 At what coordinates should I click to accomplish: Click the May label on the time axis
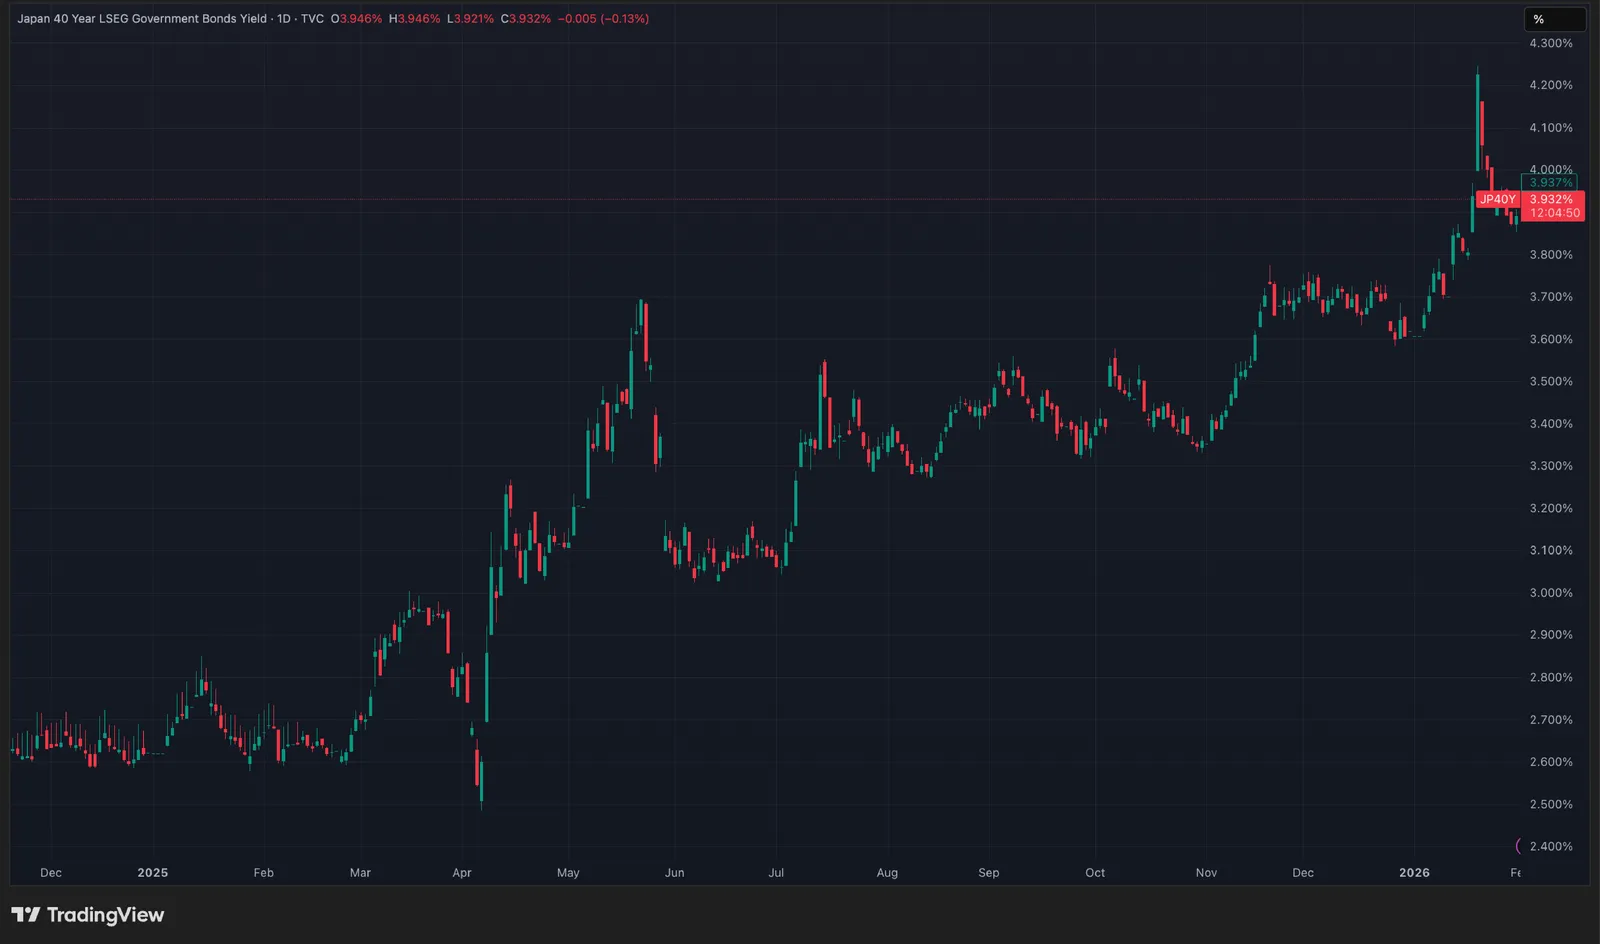[x=568, y=873]
